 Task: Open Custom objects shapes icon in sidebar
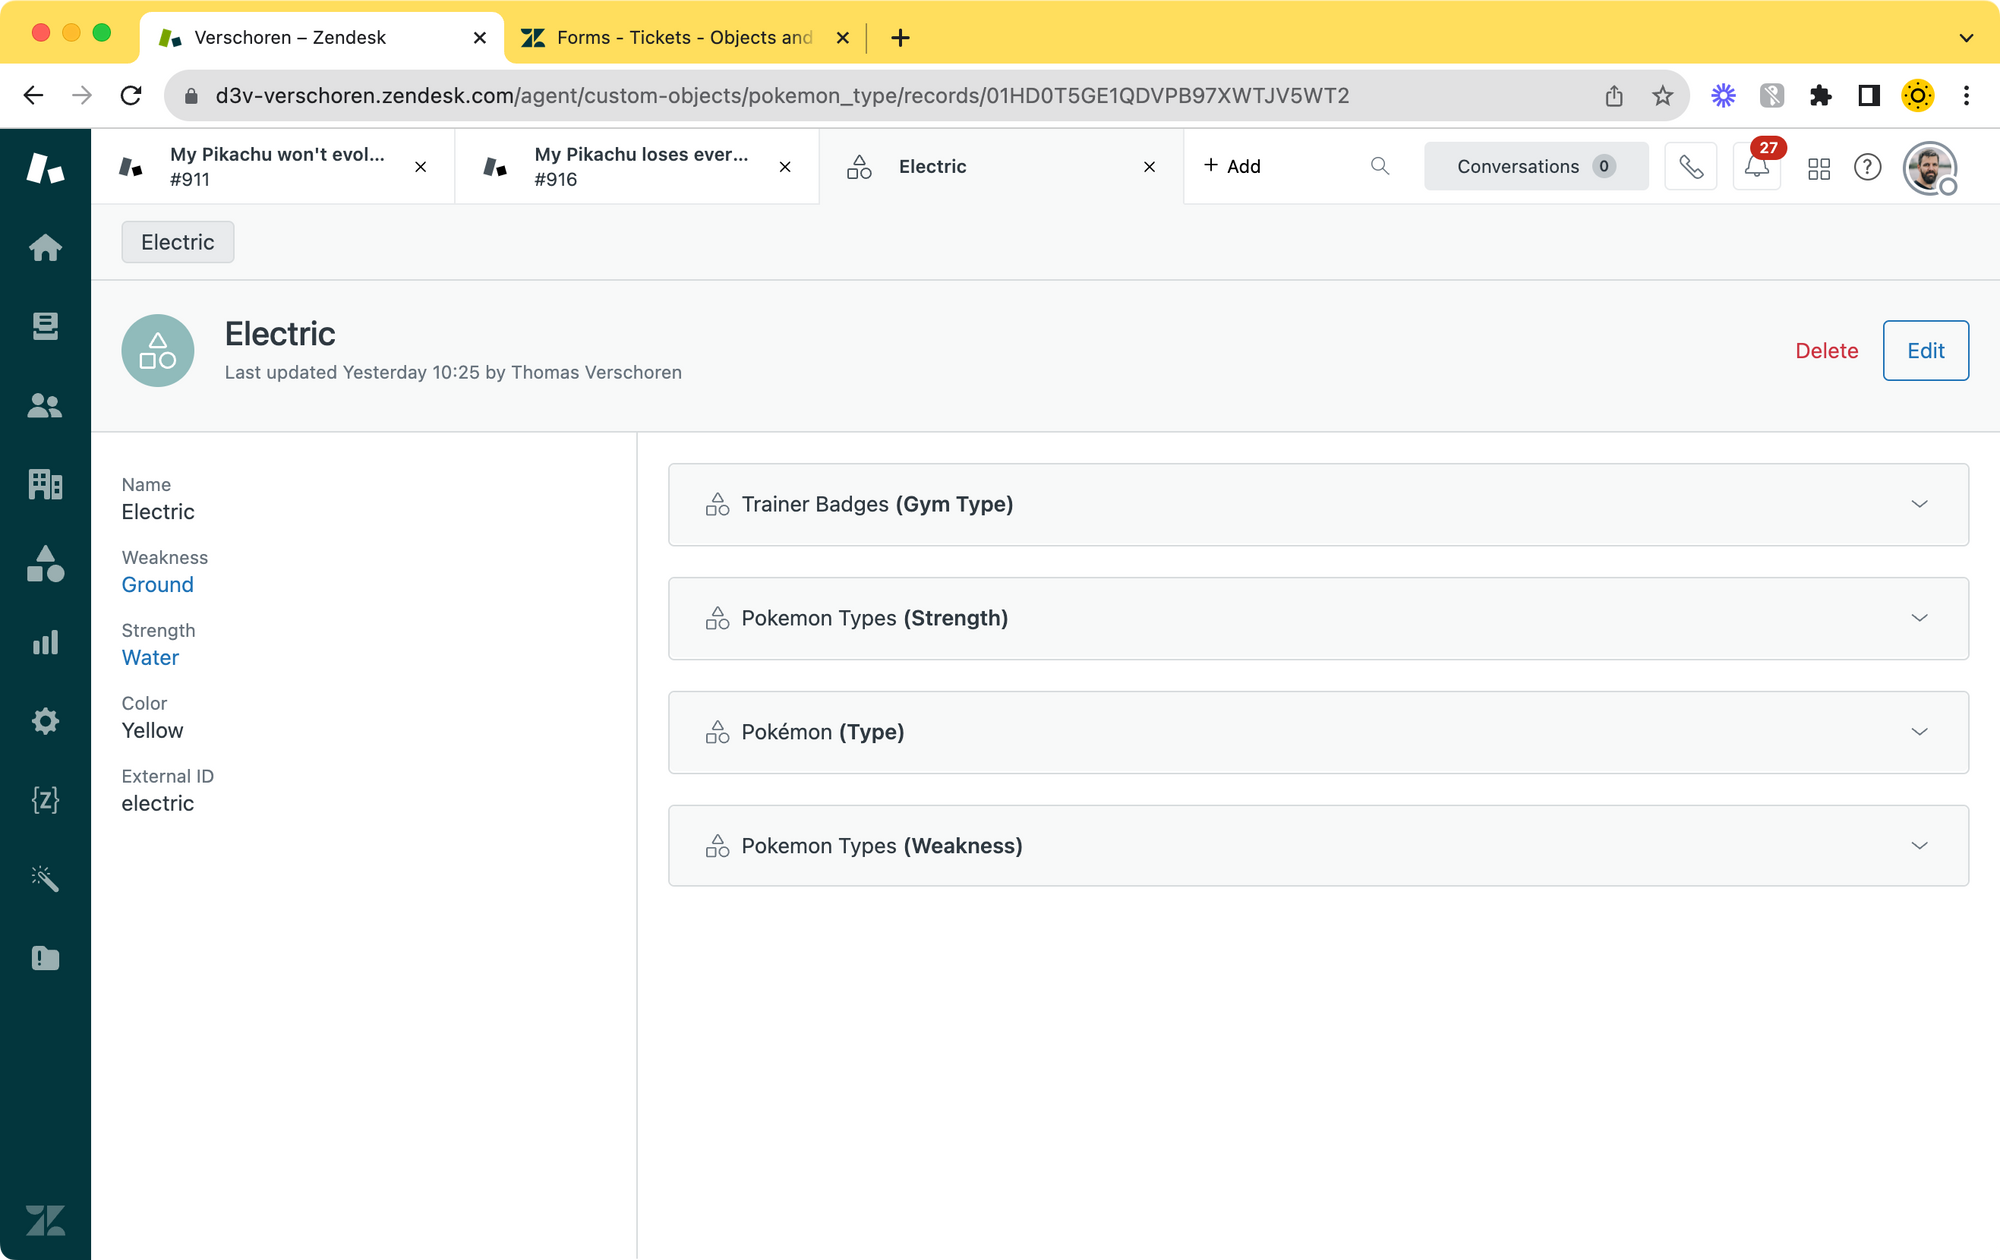coord(45,564)
